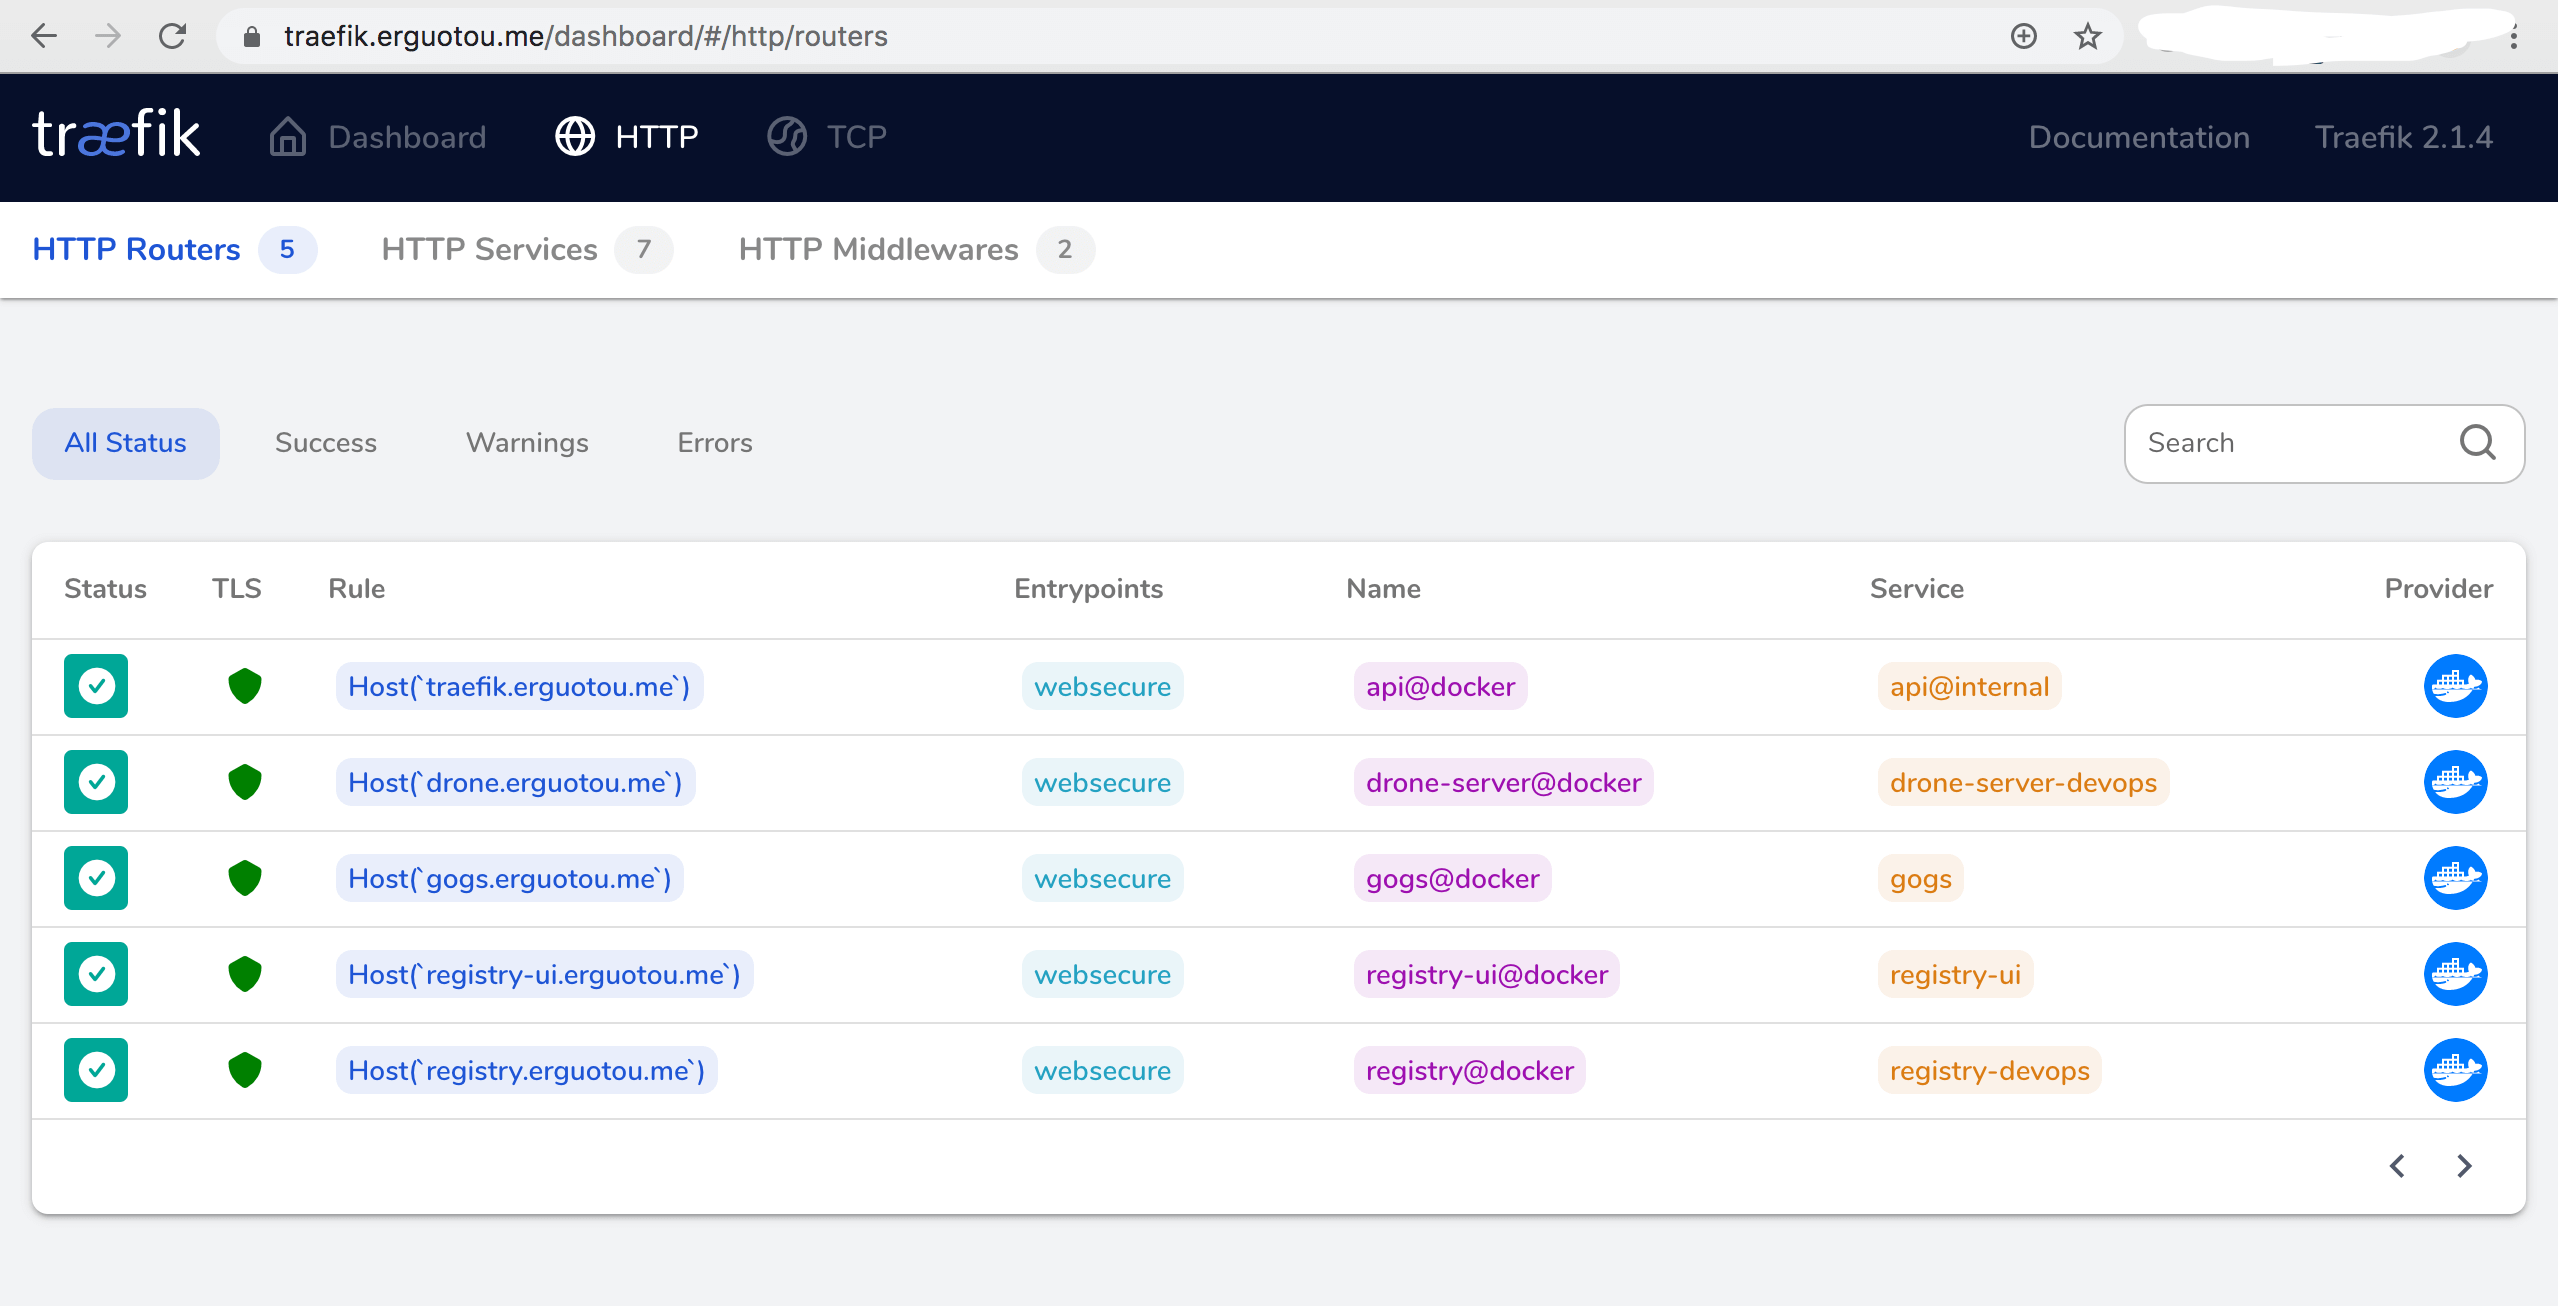
Task: Click TLS shield for registry-ui.erguotou.me row
Action: (244, 974)
